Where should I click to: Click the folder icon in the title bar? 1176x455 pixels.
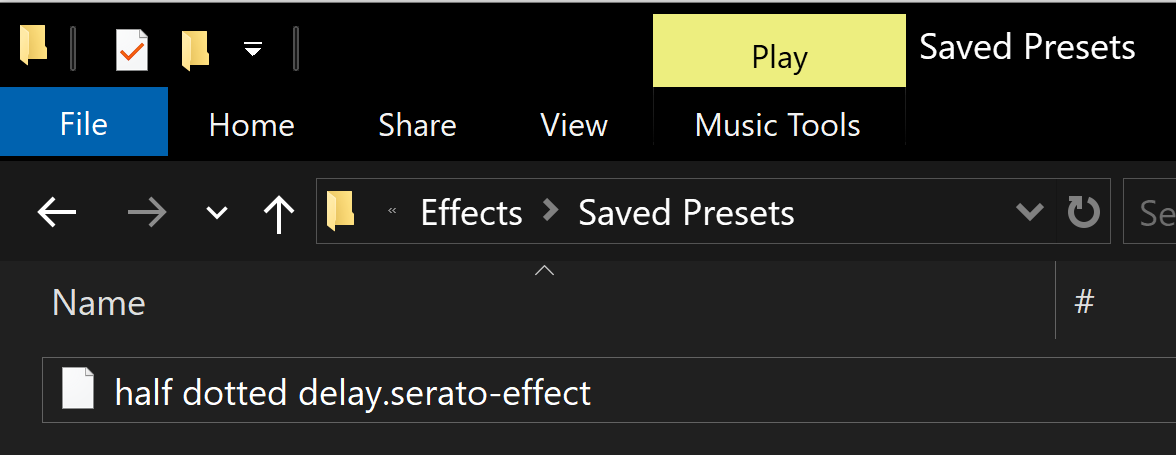pos(33,45)
